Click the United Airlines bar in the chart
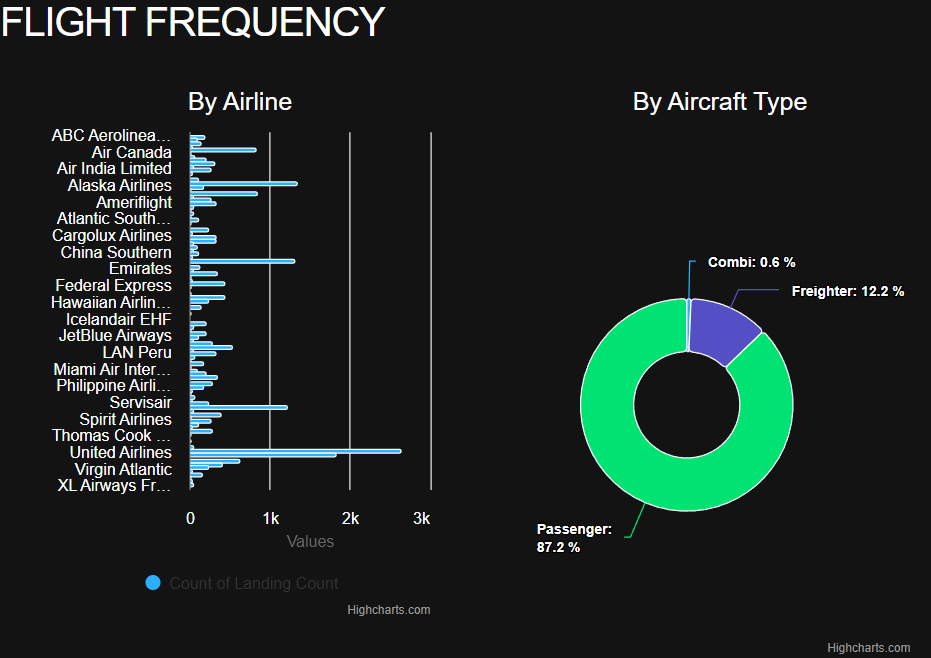 300,452
